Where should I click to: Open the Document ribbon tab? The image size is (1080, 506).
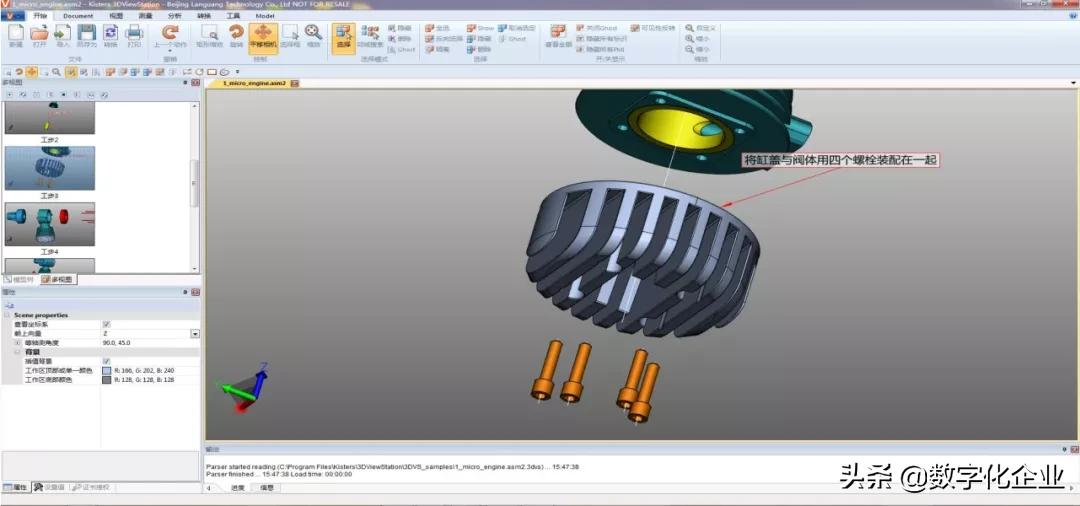78,15
